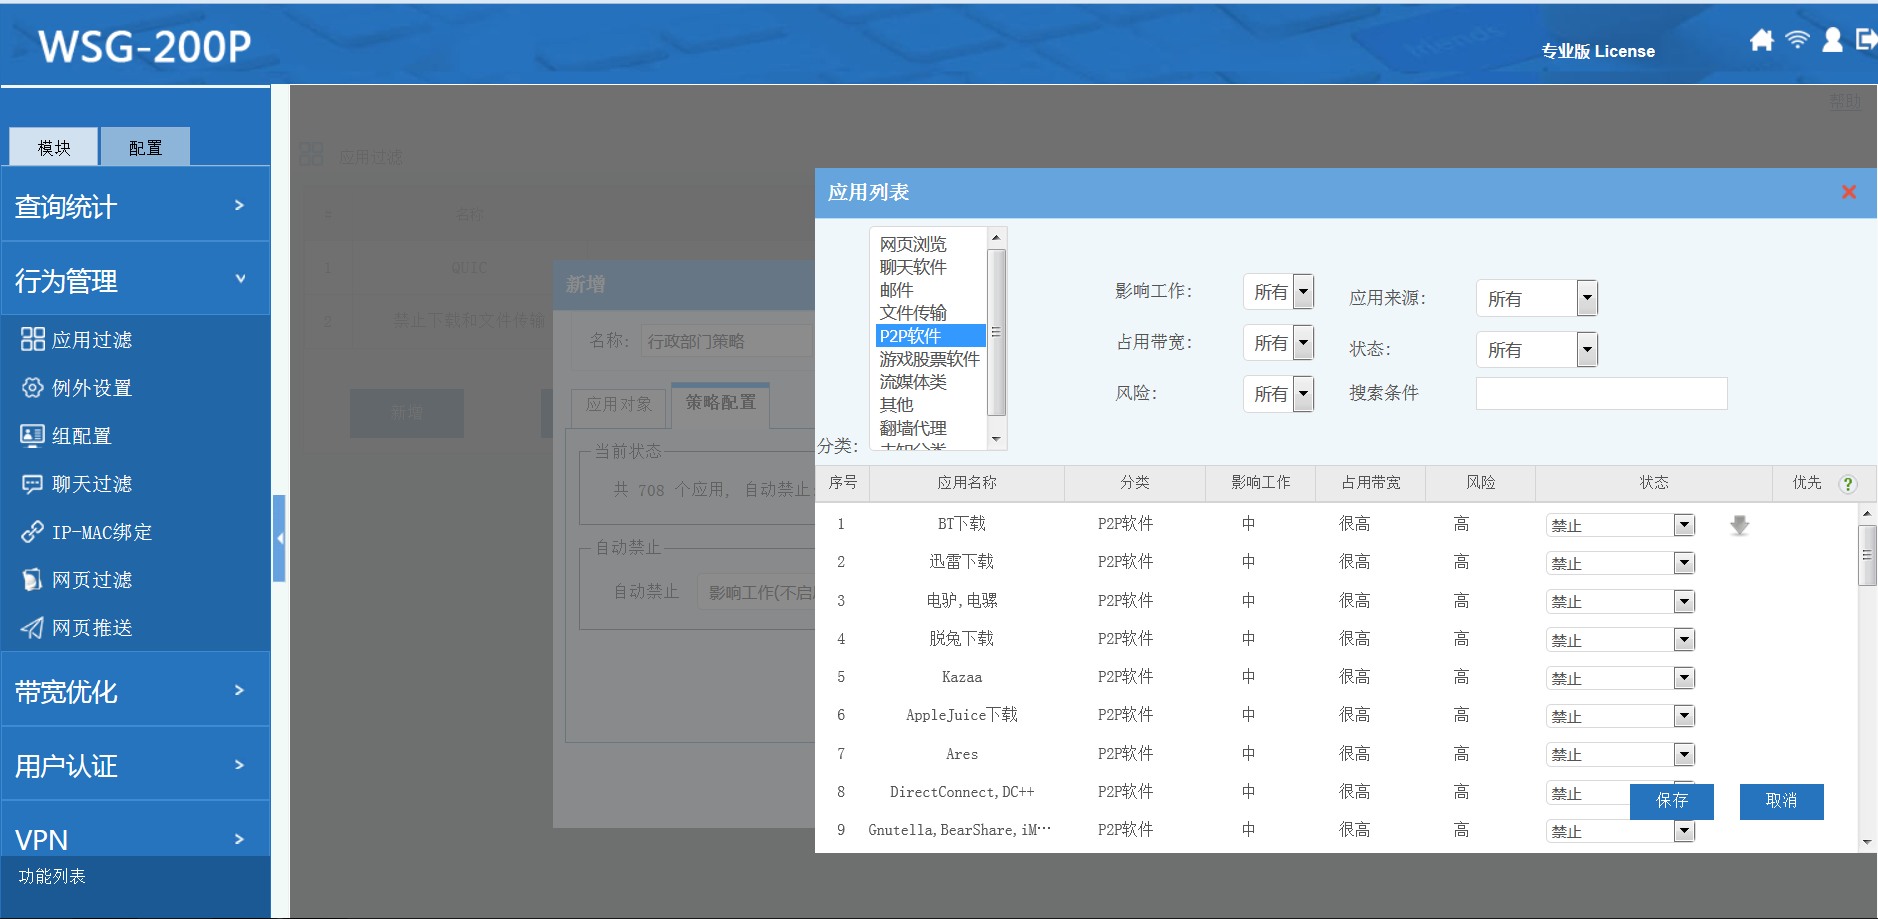Switch to the 配置 tab
Viewport: 1878px width, 919px height.
click(x=145, y=148)
